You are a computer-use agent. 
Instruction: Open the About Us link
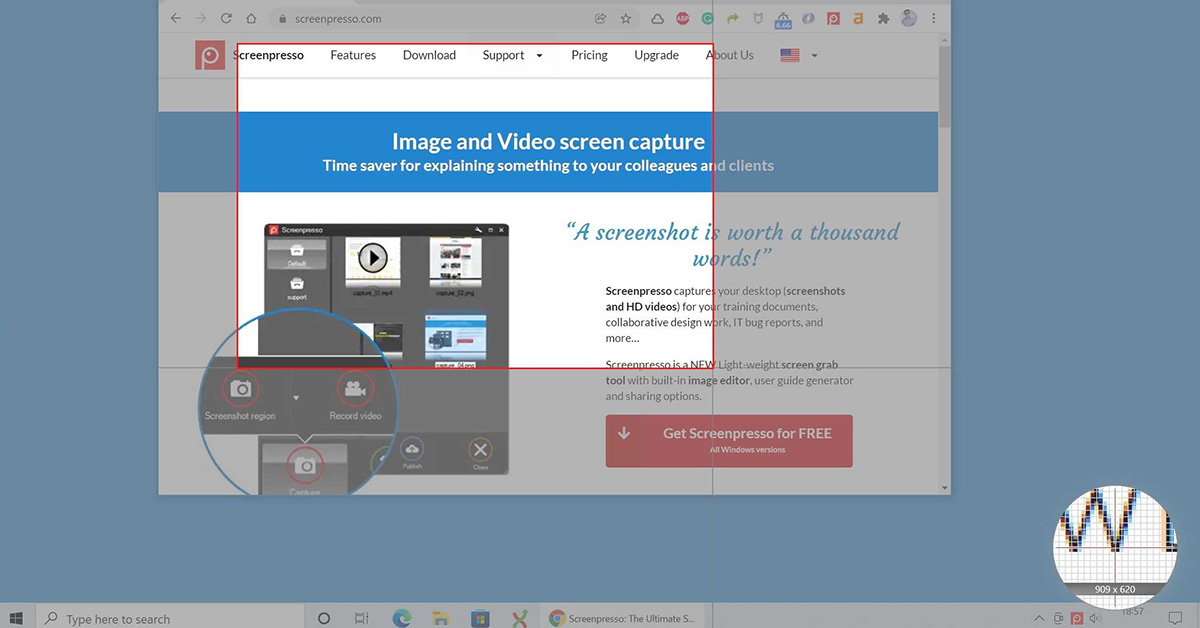[730, 55]
